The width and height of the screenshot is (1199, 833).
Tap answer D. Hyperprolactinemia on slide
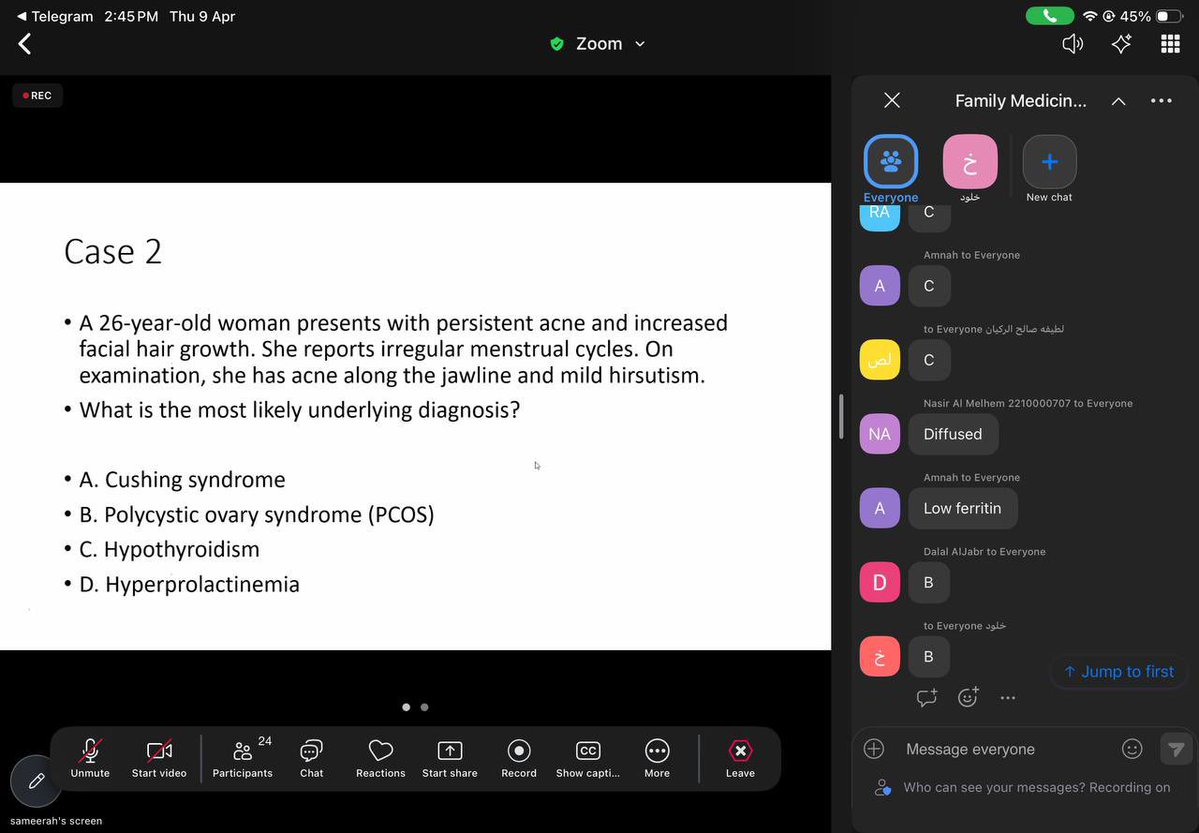189,584
